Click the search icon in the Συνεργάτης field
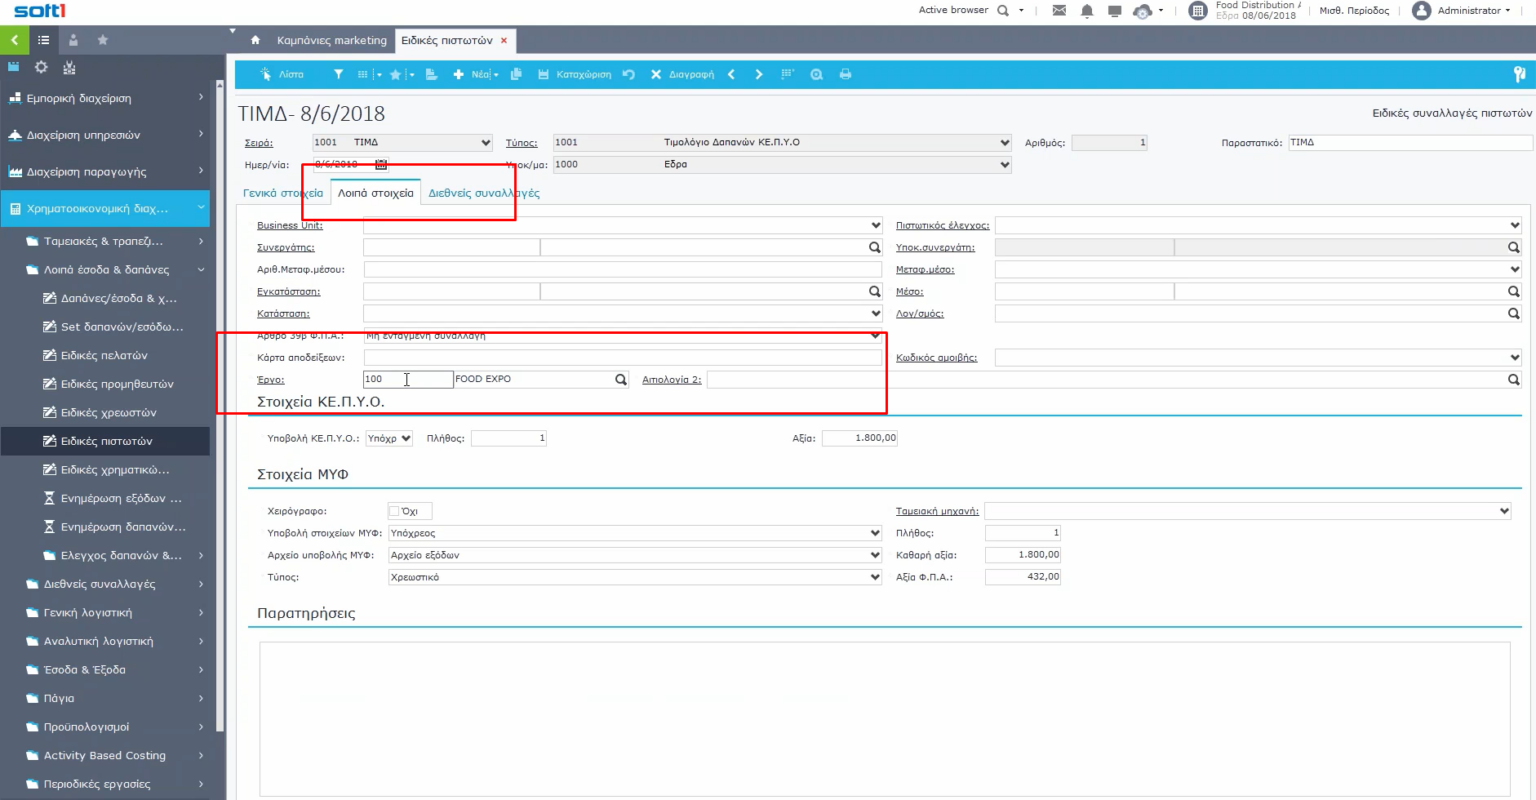Image resolution: width=1536 pixels, height=800 pixels. [874, 247]
